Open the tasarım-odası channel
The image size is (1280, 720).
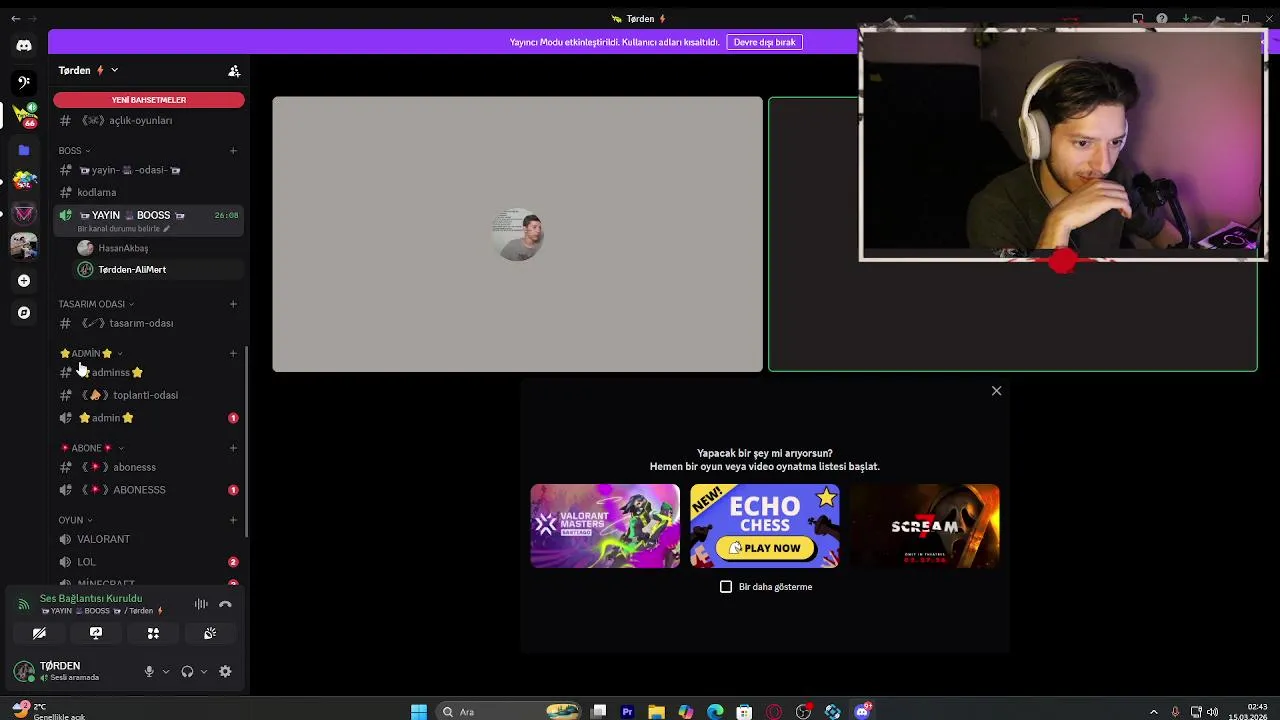coord(149,323)
